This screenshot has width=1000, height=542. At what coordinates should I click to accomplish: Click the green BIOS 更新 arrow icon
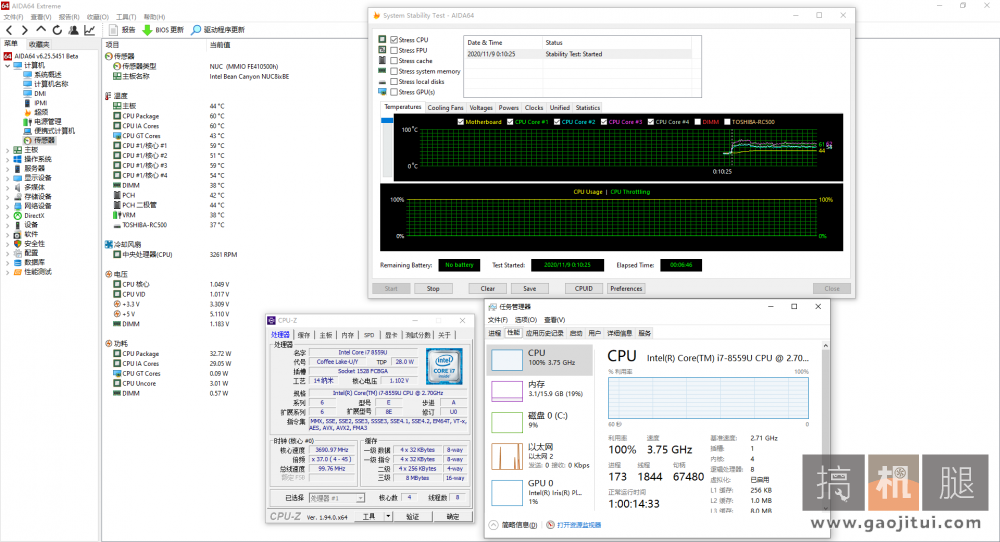(x=147, y=30)
